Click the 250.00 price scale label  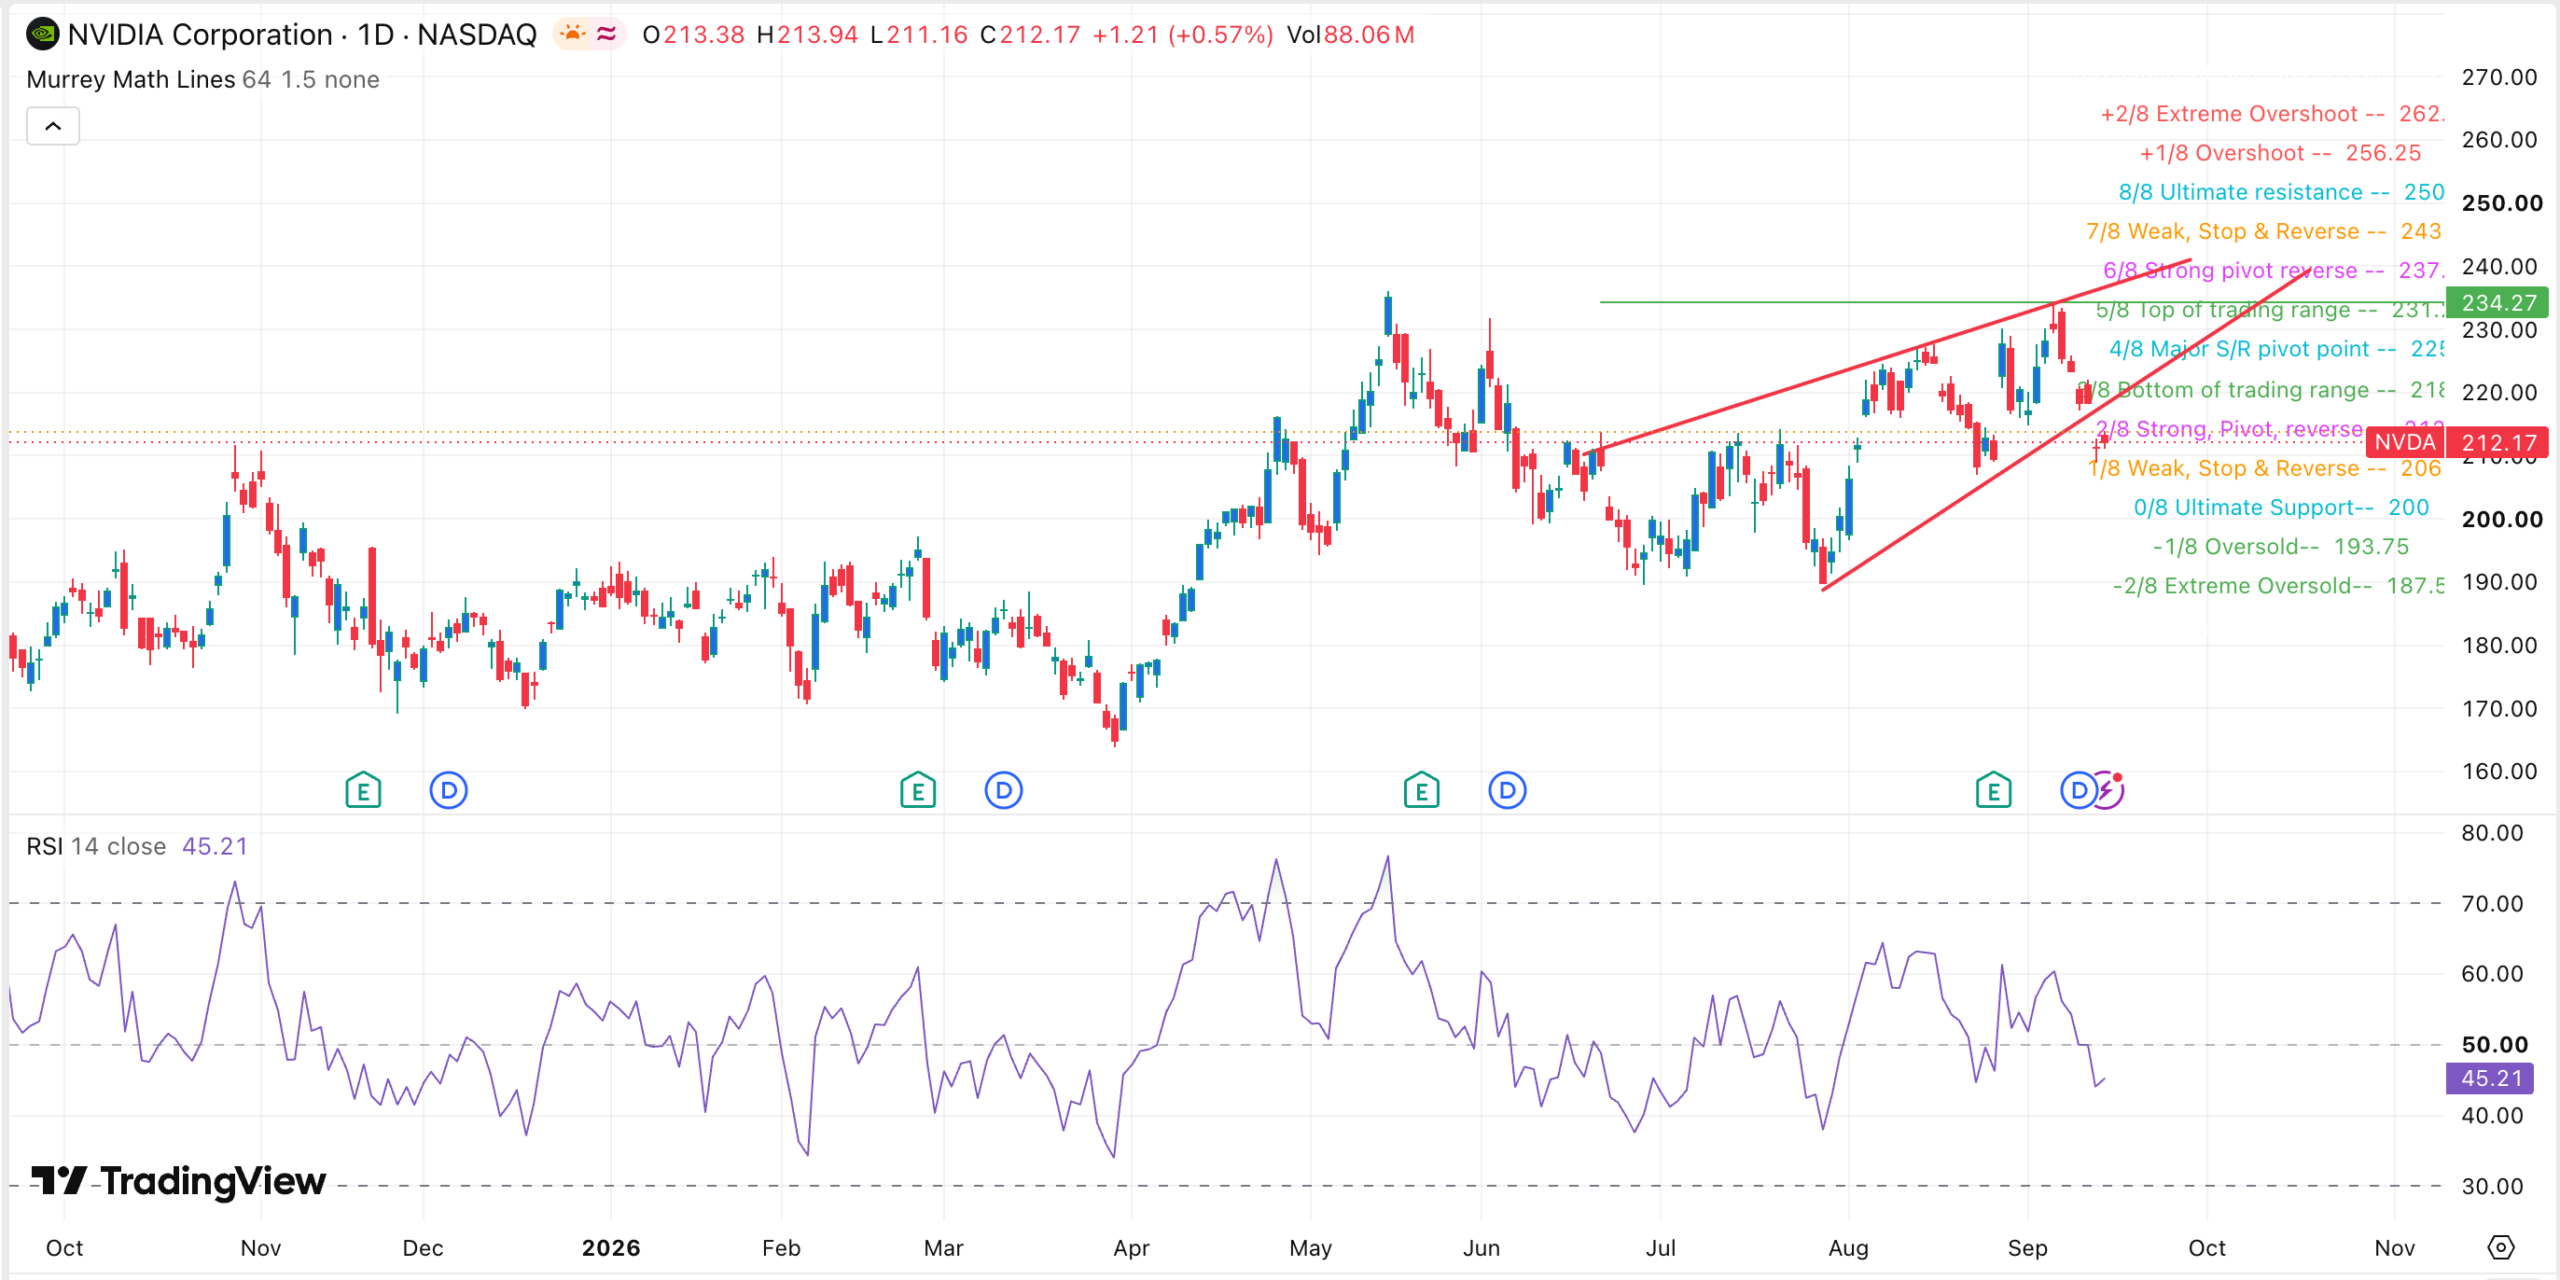[2502, 203]
